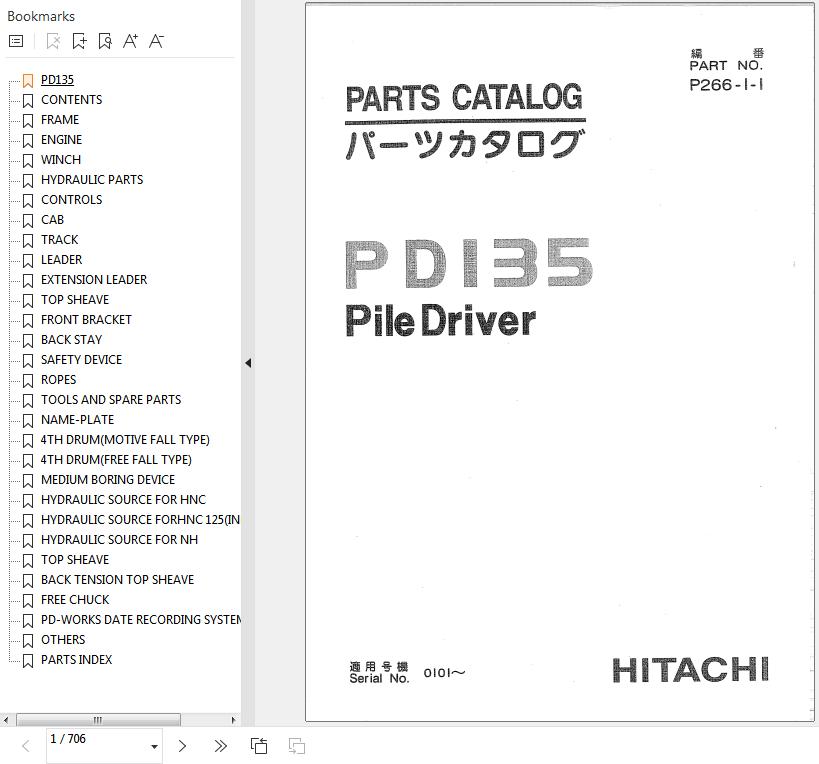This screenshot has width=819, height=764.
Task: Click the PD135 Pile Driver title on the page
Action: [x=469, y=288]
